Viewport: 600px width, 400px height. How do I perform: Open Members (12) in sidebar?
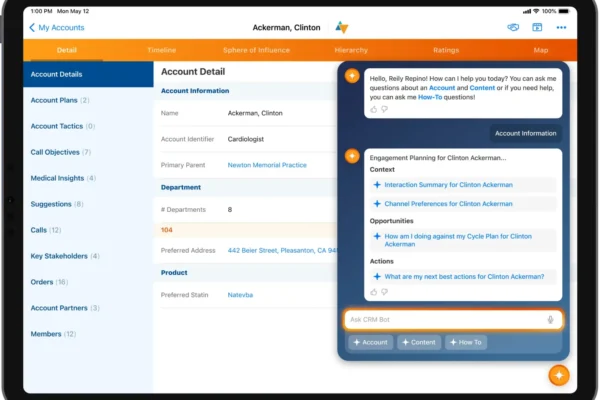[53, 334]
